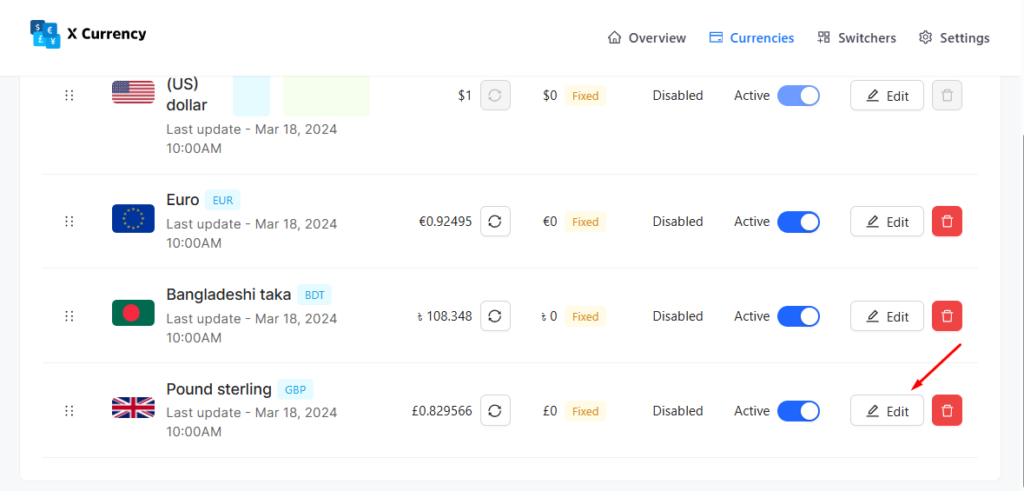Delete the Euro currency
Viewport: 1024px width, 491px height.
[x=947, y=221]
